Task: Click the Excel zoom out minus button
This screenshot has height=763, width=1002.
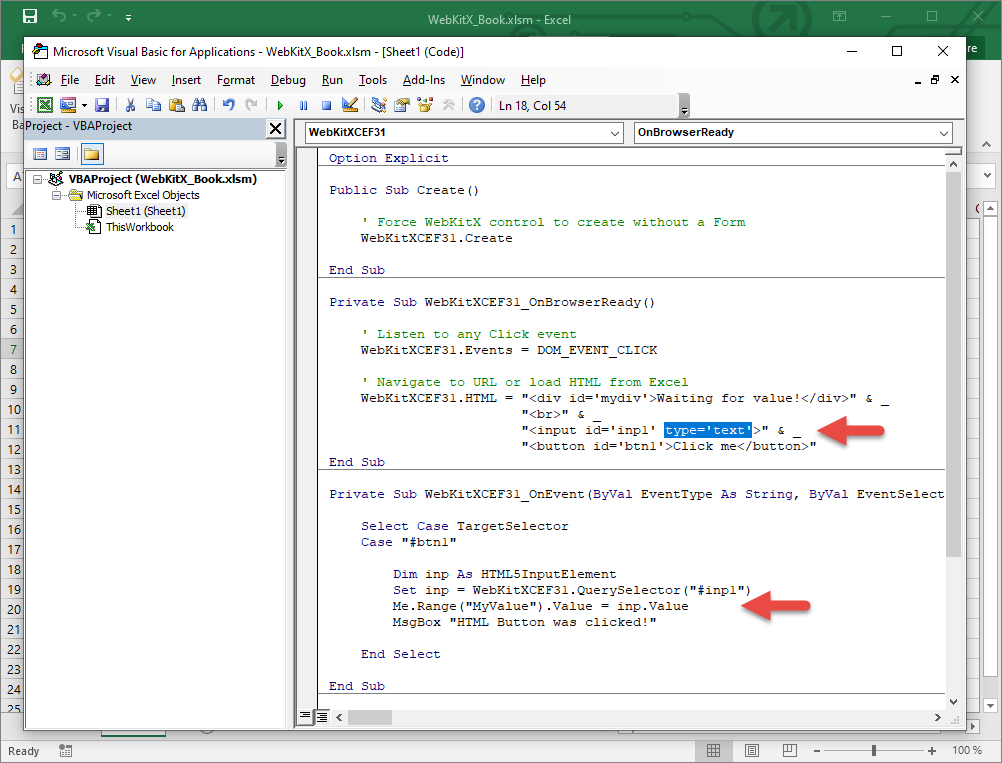Action: 817,751
